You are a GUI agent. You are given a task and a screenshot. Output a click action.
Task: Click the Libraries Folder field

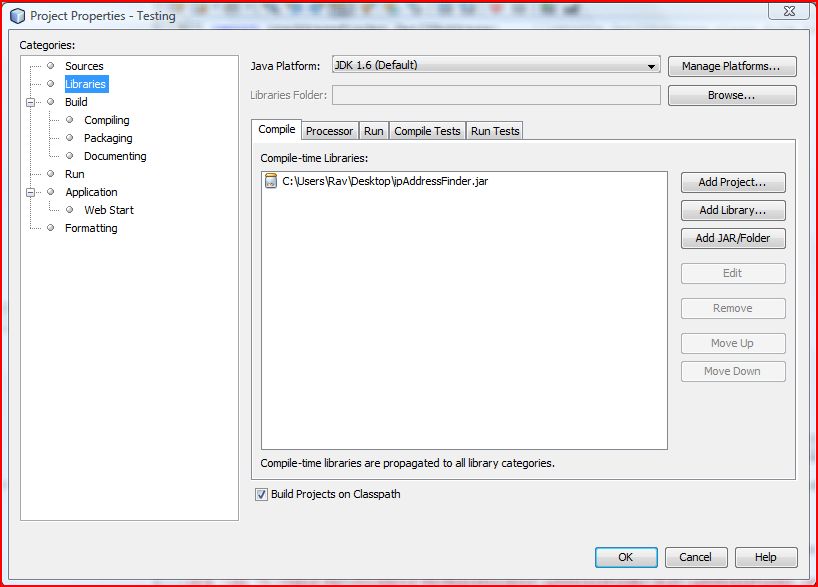(496, 95)
